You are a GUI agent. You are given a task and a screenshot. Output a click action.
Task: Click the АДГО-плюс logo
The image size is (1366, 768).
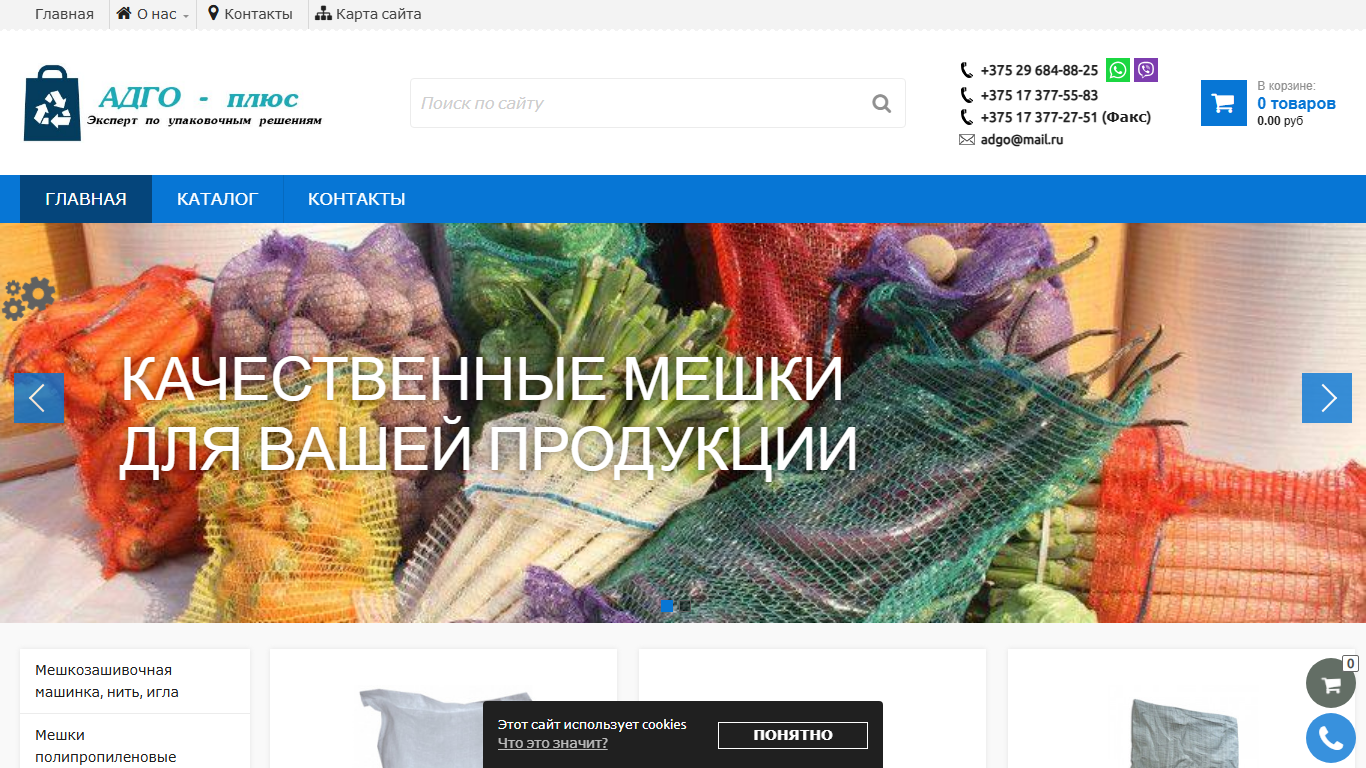pyautogui.click(x=172, y=103)
